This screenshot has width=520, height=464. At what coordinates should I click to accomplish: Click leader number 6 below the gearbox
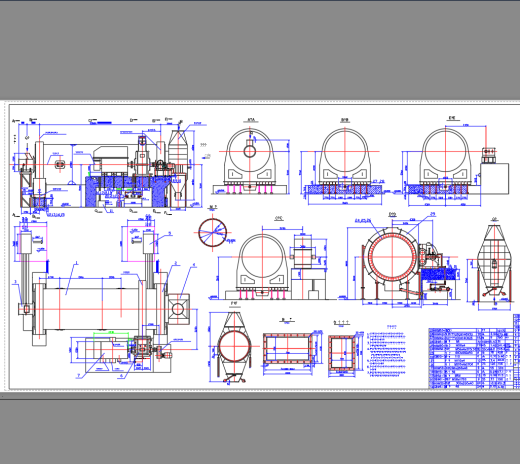[121, 375]
